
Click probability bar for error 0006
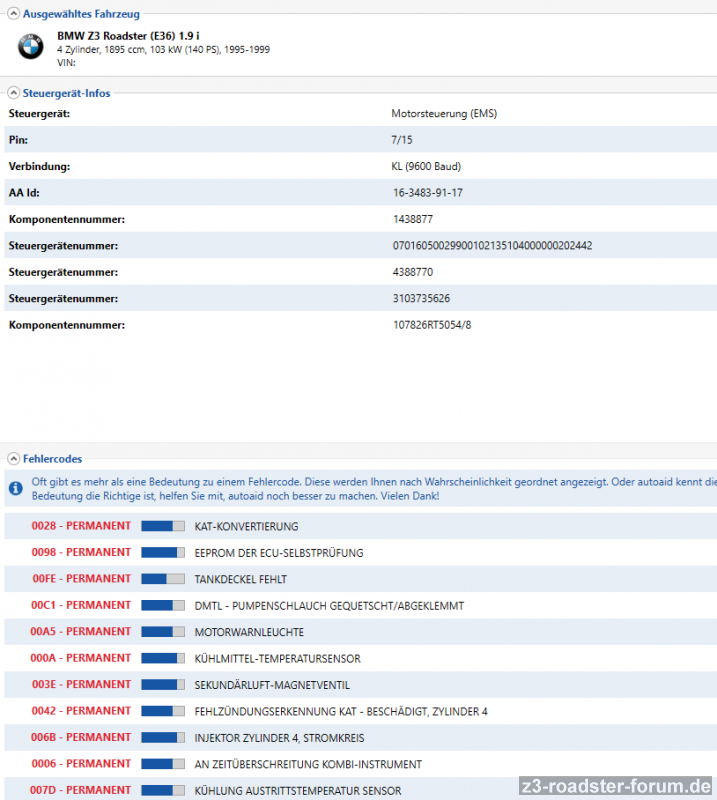tap(163, 764)
